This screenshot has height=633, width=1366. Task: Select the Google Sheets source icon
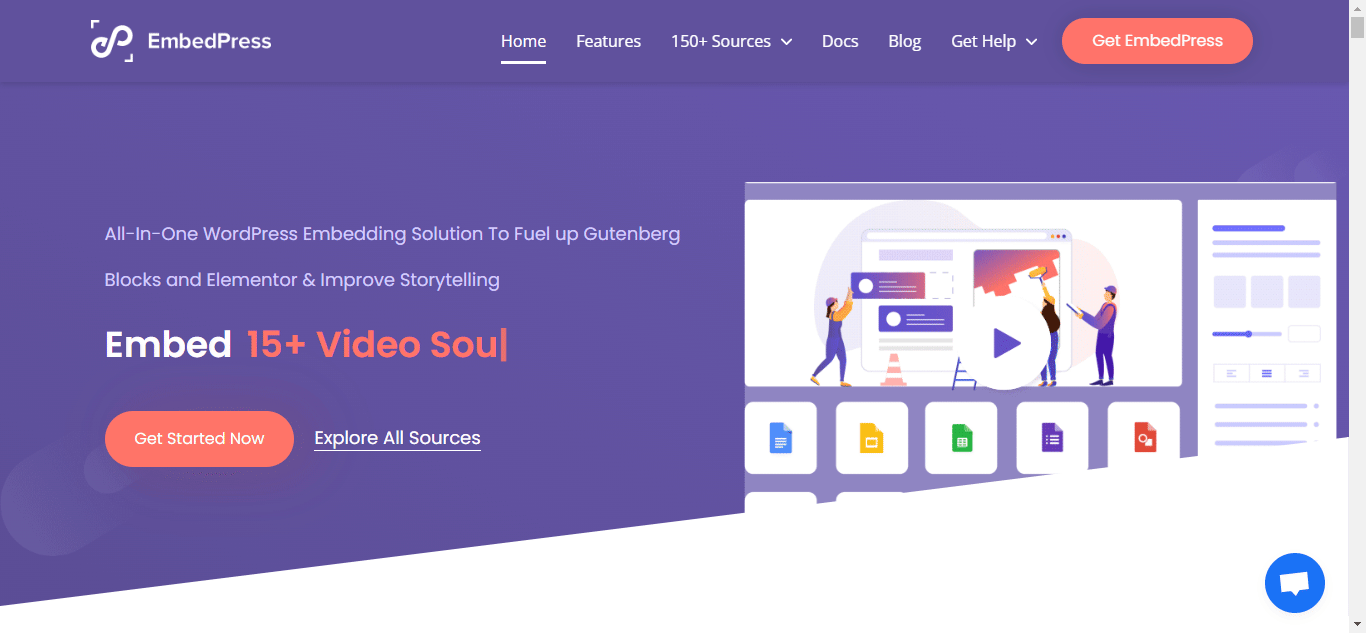(961, 437)
